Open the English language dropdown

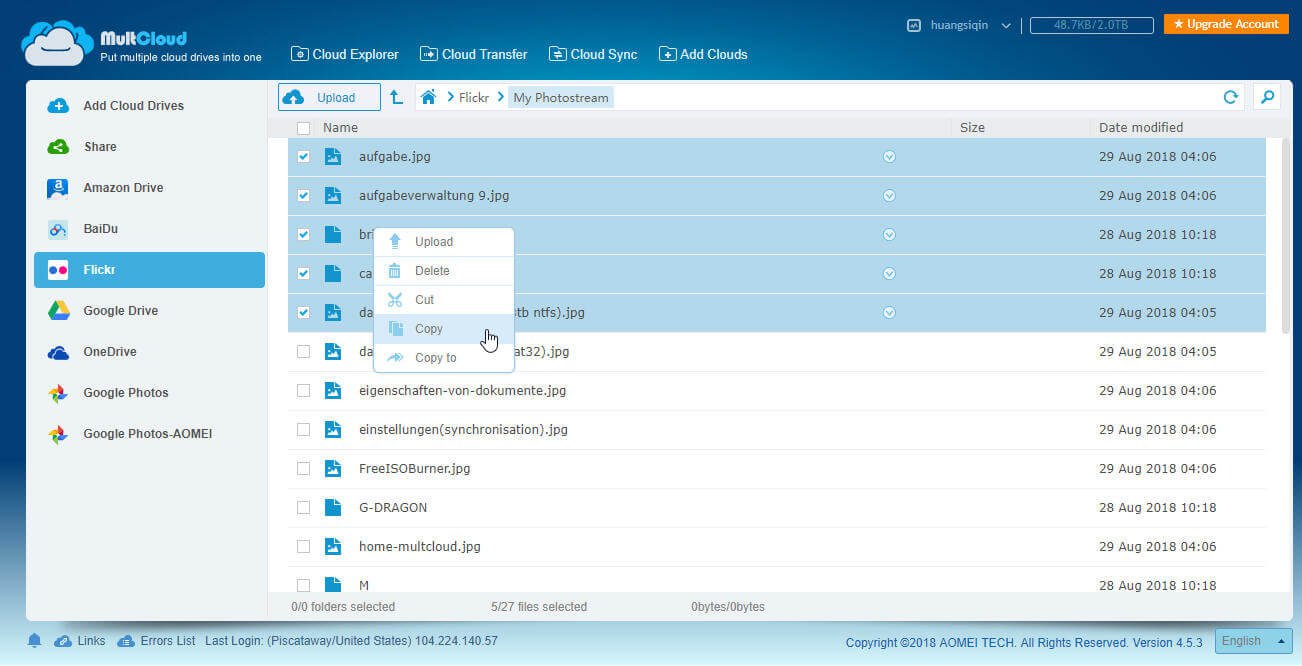(x=1253, y=641)
